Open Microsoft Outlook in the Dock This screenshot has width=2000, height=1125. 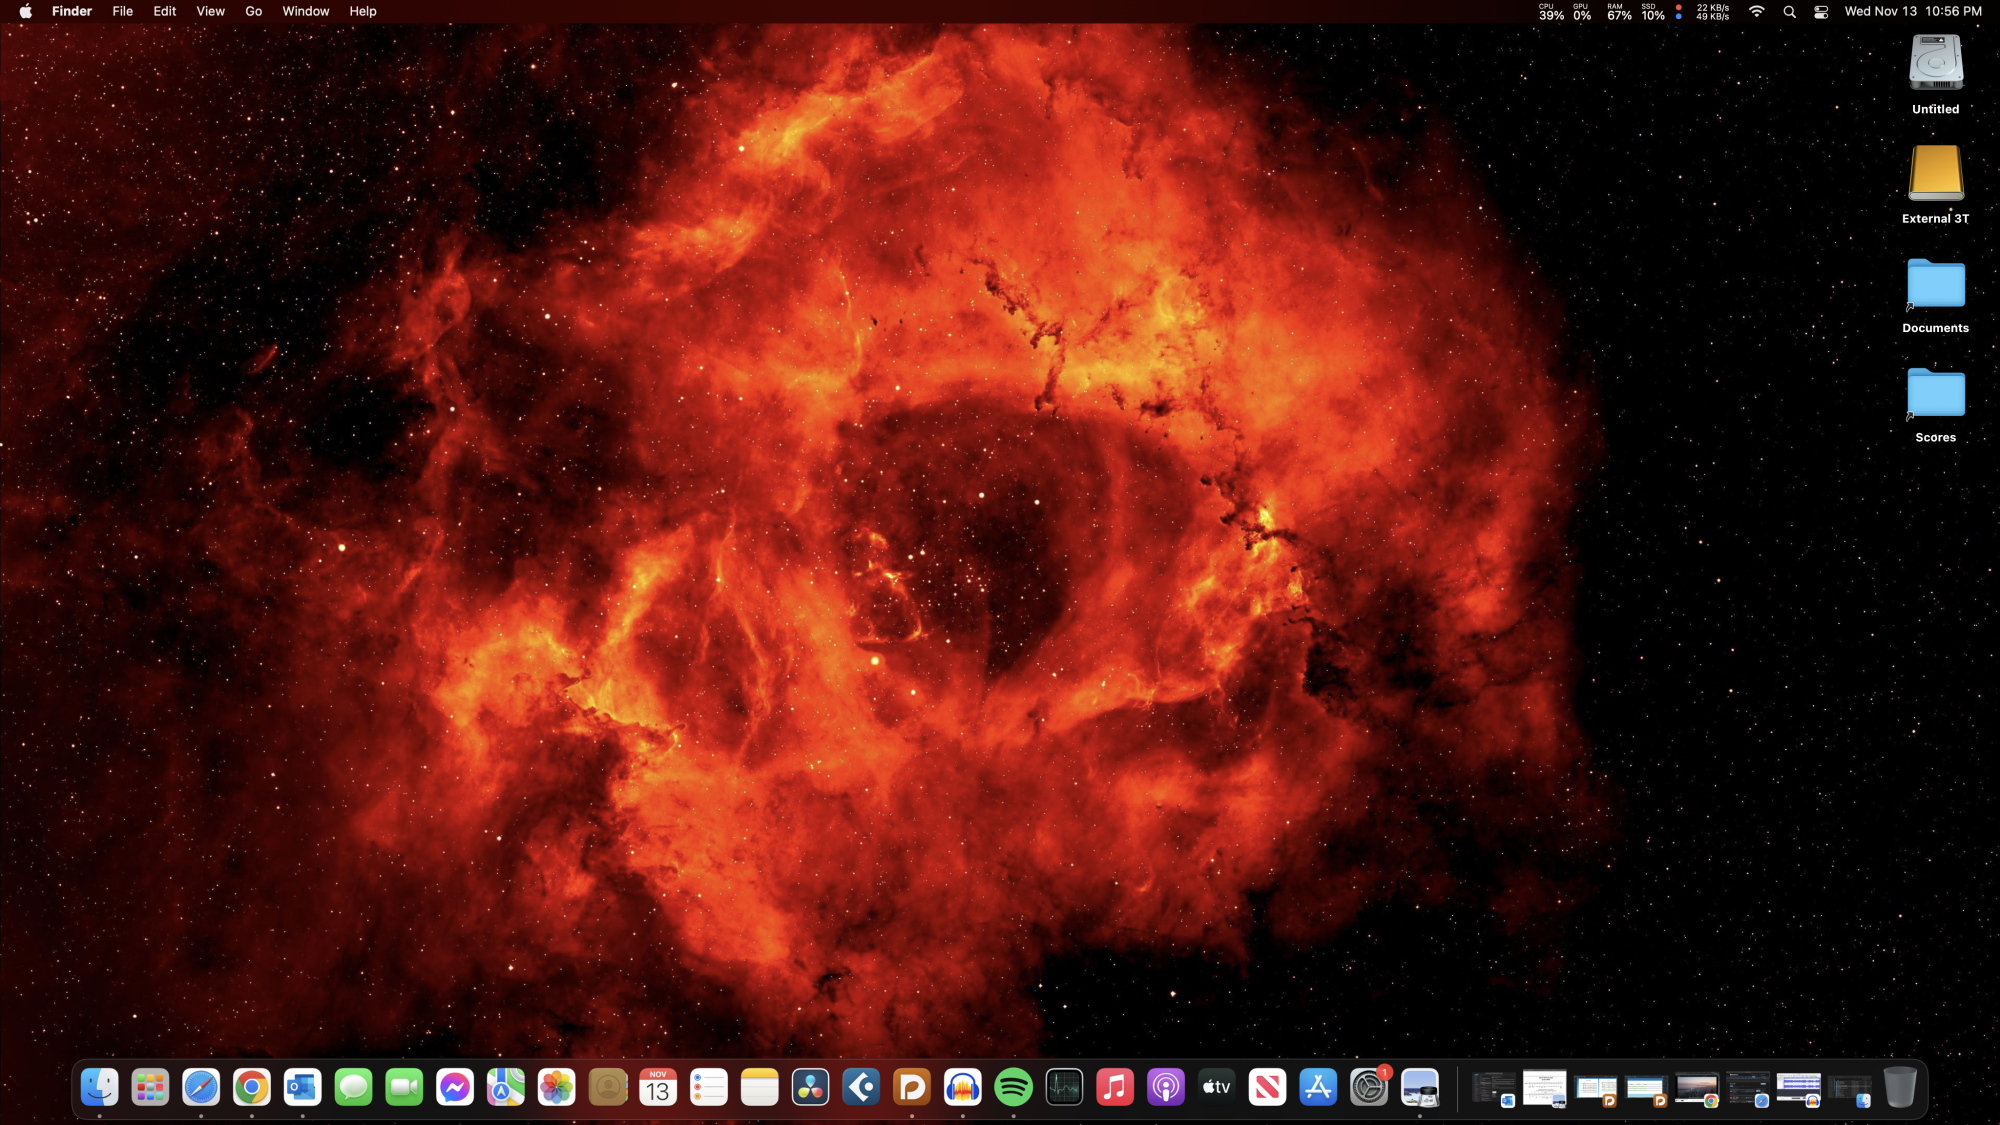302,1087
